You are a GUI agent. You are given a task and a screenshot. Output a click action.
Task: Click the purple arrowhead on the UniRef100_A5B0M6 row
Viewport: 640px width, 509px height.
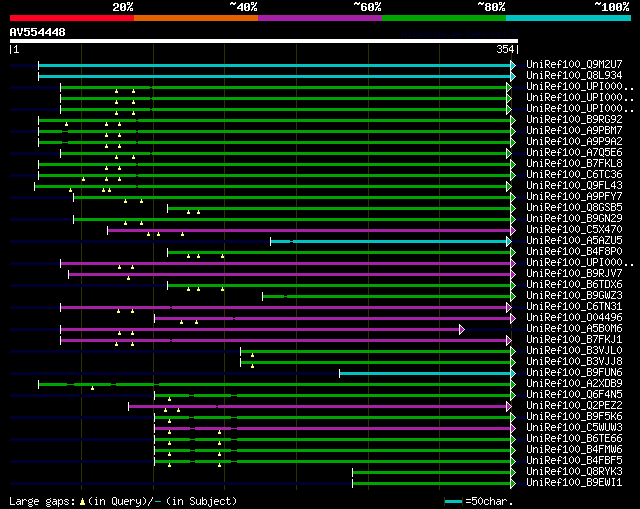coord(462,329)
